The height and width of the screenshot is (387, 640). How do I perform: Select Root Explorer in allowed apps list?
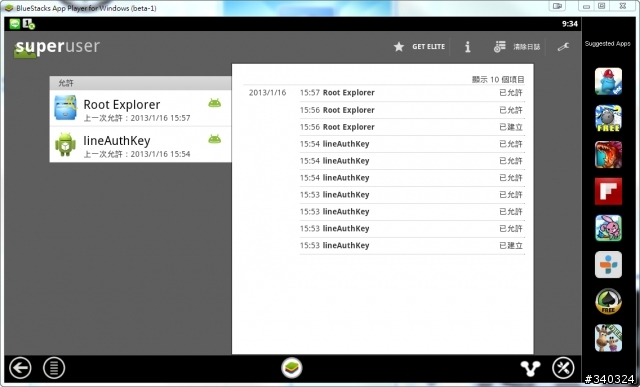pos(140,109)
